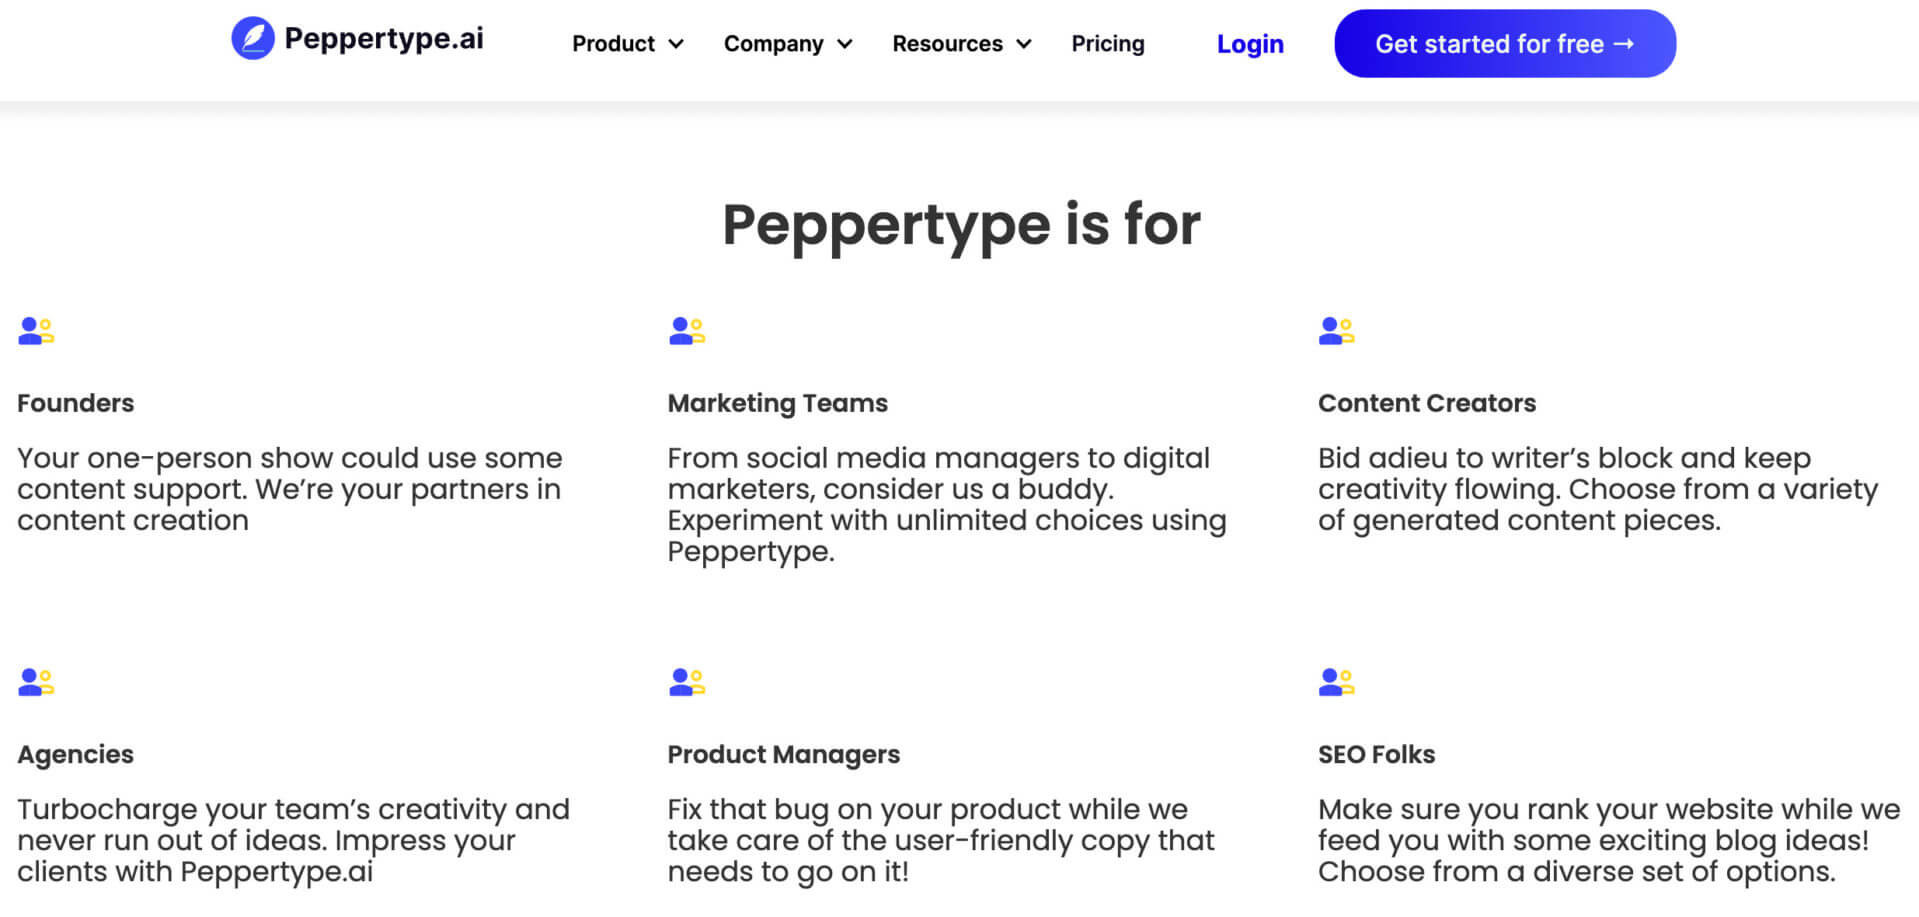Click the people icon above Agencies

(36, 682)
